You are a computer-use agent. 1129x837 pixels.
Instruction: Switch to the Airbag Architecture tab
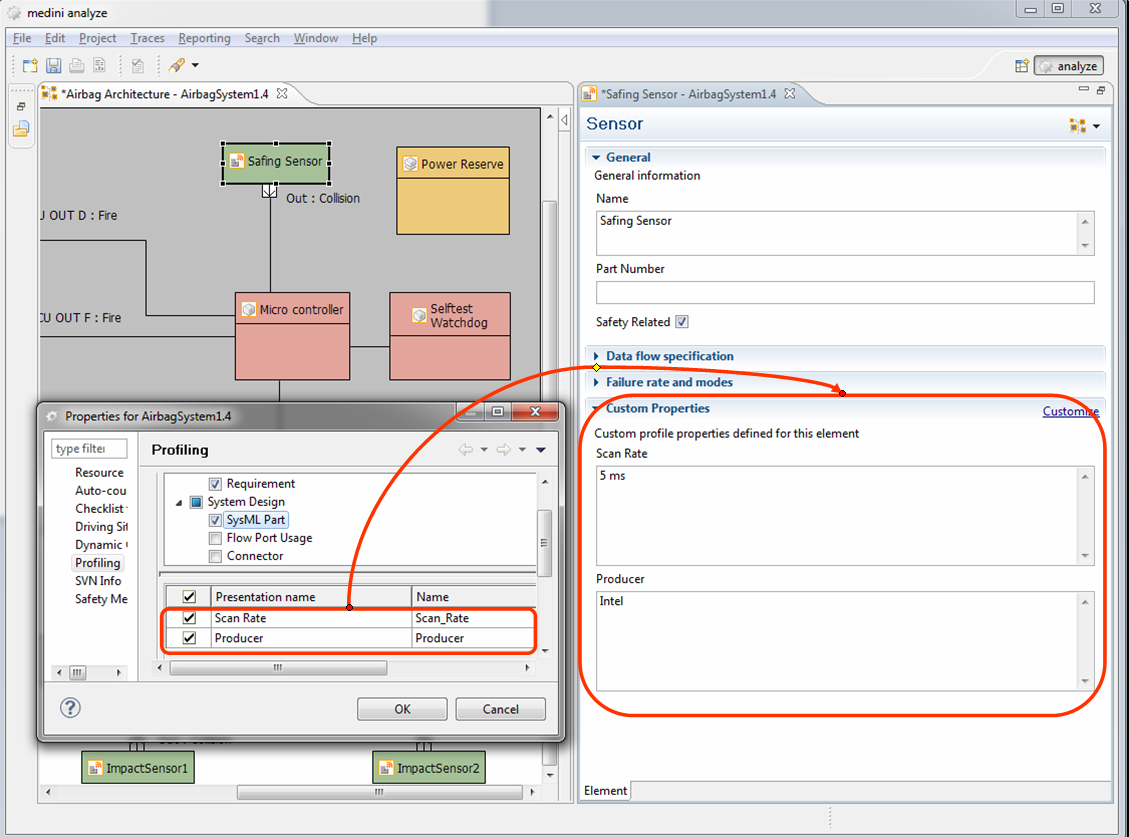click(165, 94)
